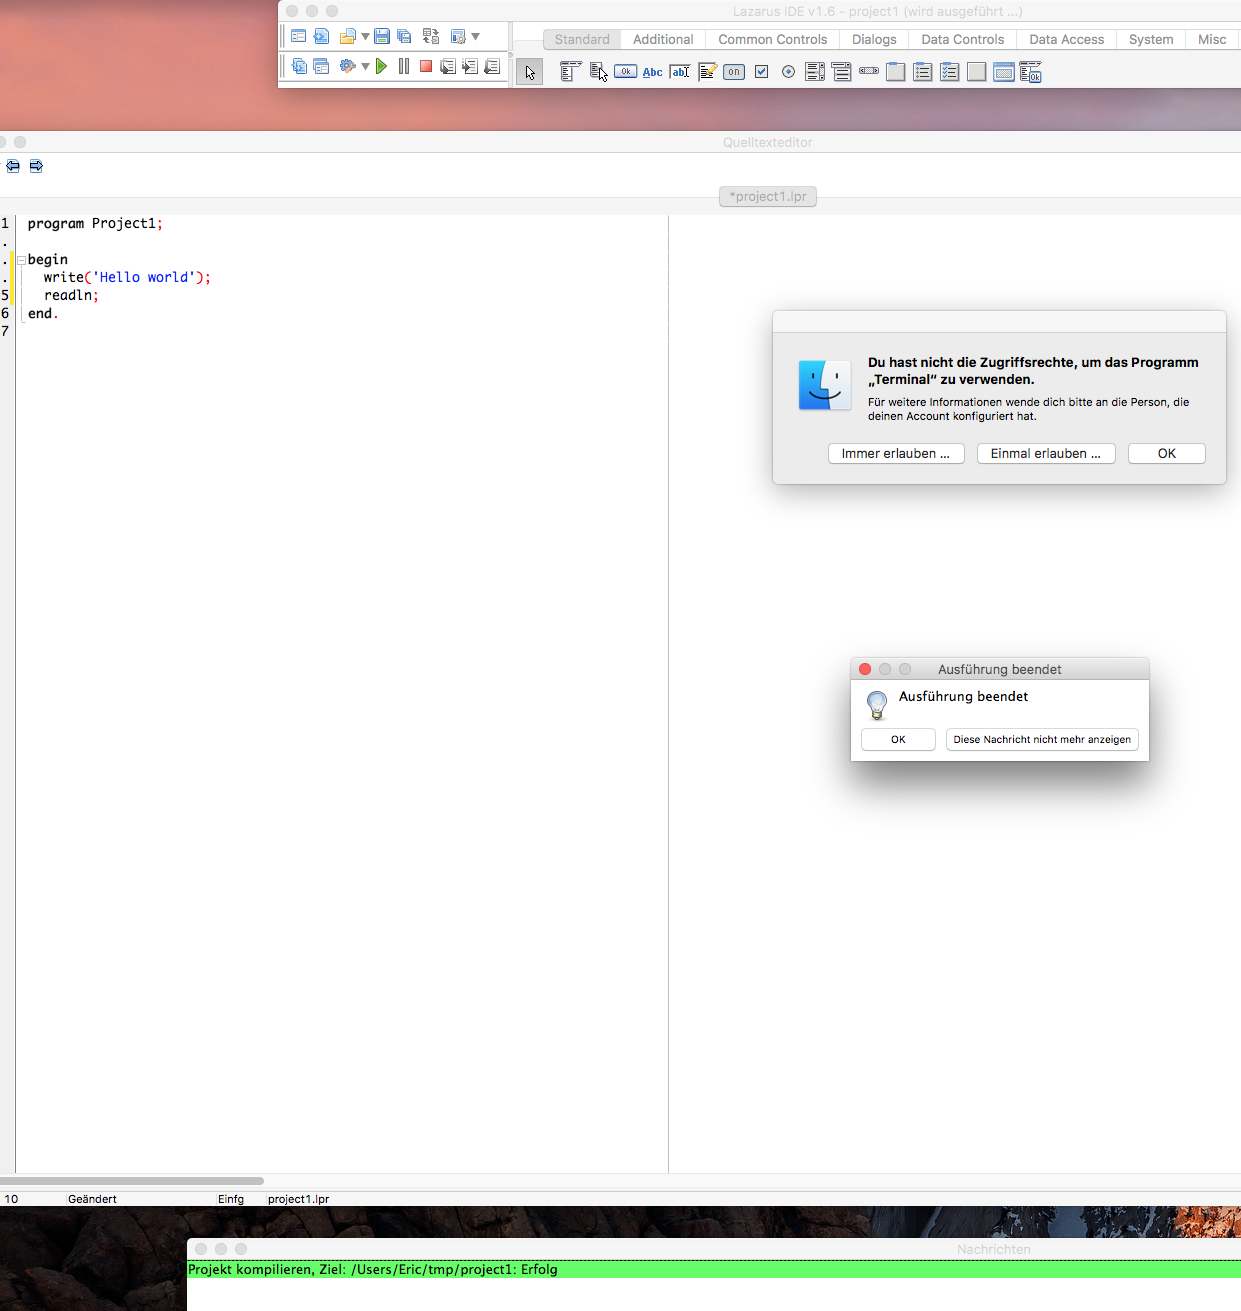Jump back using the editor's left arrow icon
The image size is (1241, 1311).
(x=13, y=167)
